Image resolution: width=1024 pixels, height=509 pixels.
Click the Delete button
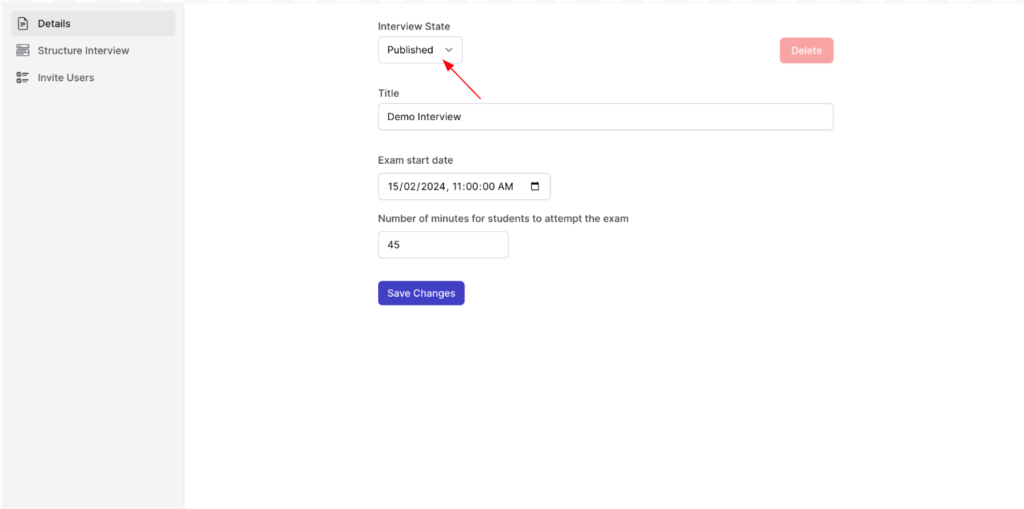pos(806,50)
